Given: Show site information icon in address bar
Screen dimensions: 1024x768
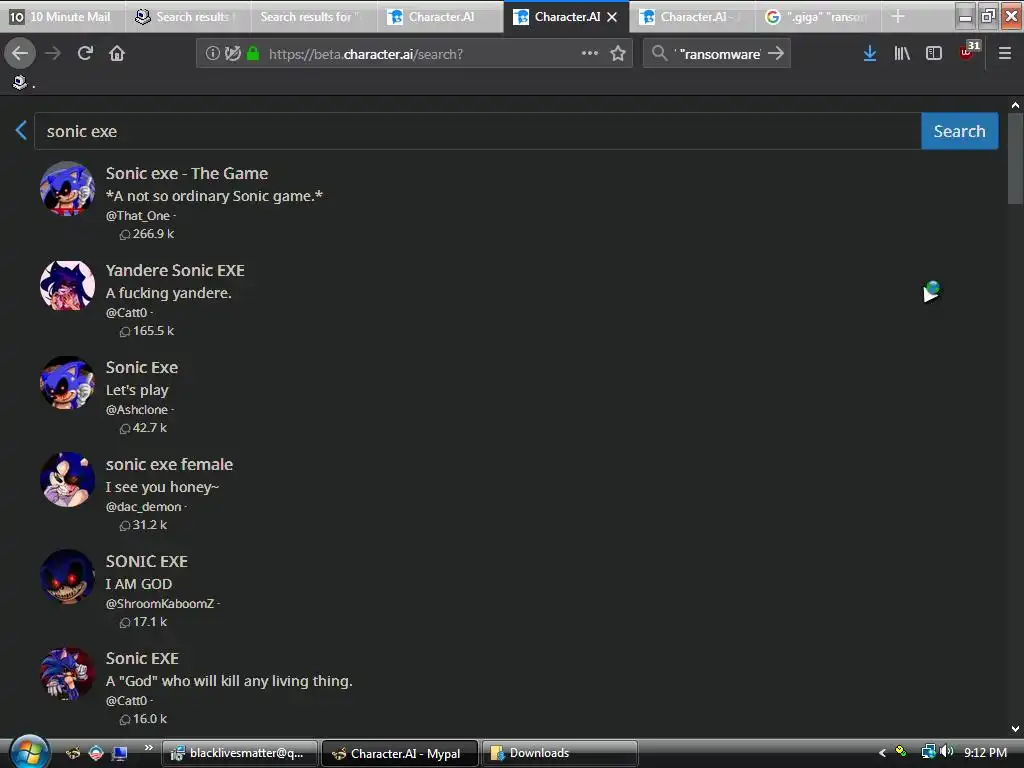Looking at the screenshot, I should tap(212, 54).
